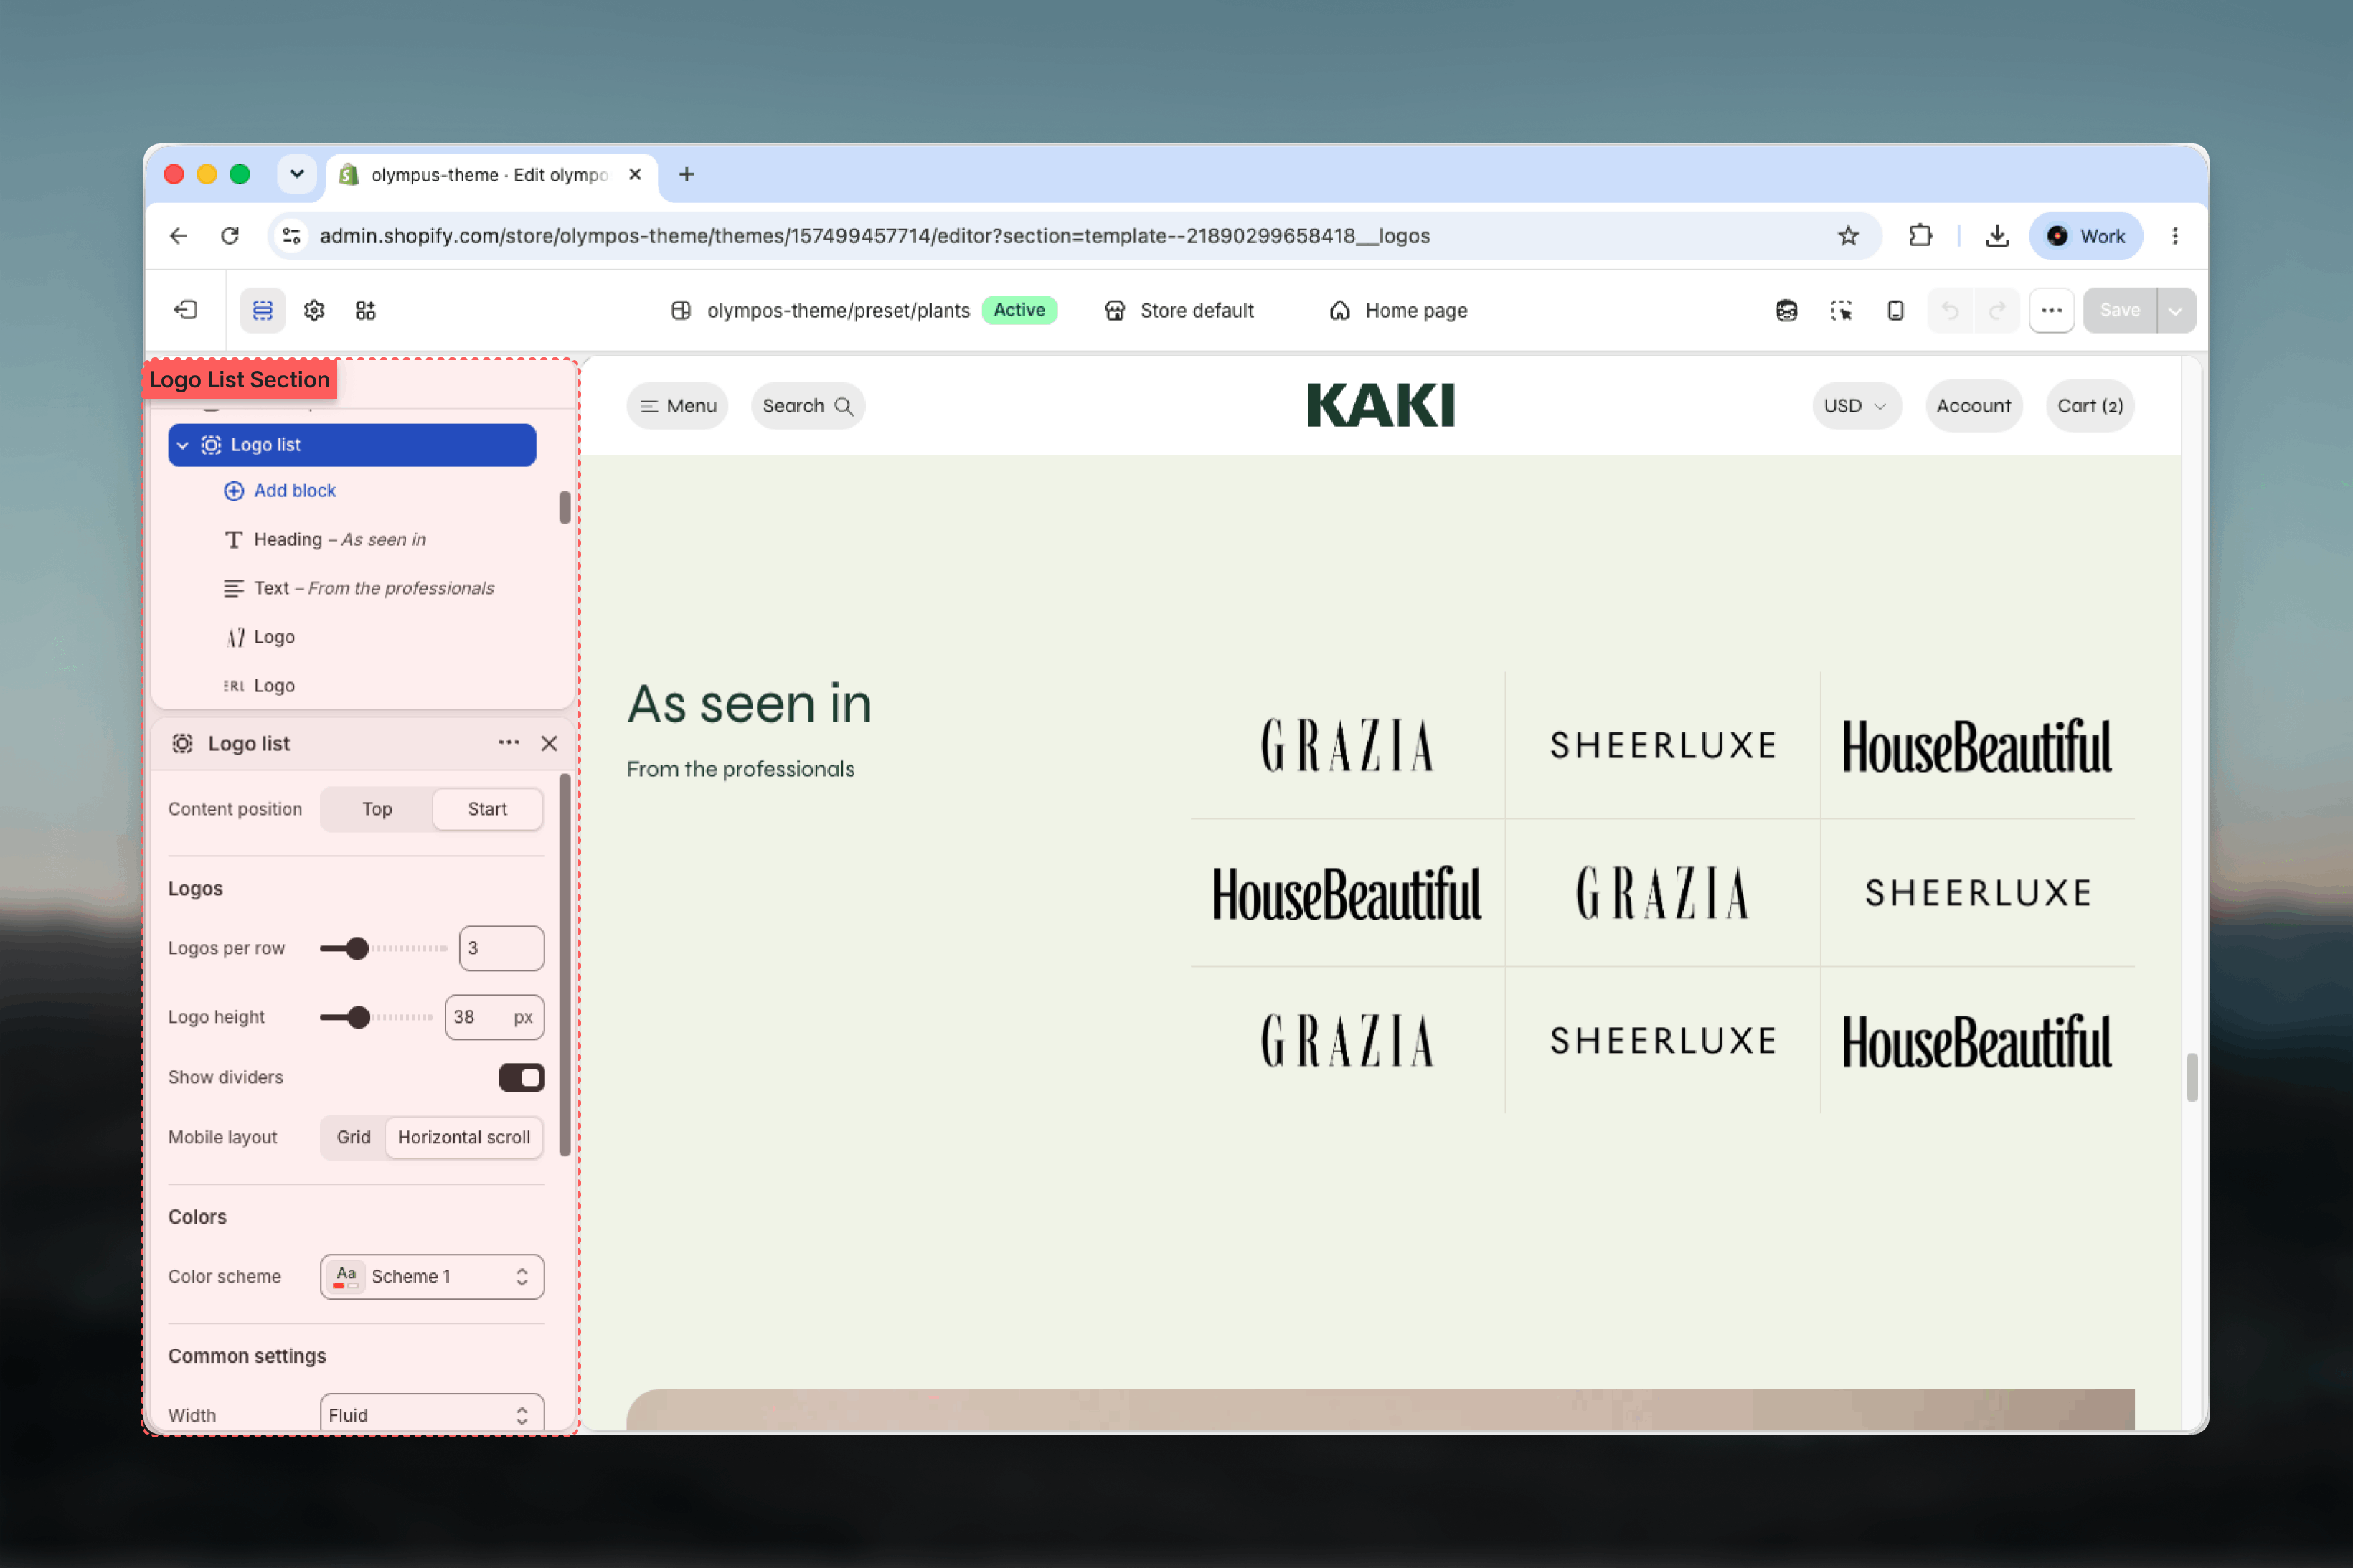2353x1568 pixels.
Task: Set content position to Start
Action: [x=487, y=809]
